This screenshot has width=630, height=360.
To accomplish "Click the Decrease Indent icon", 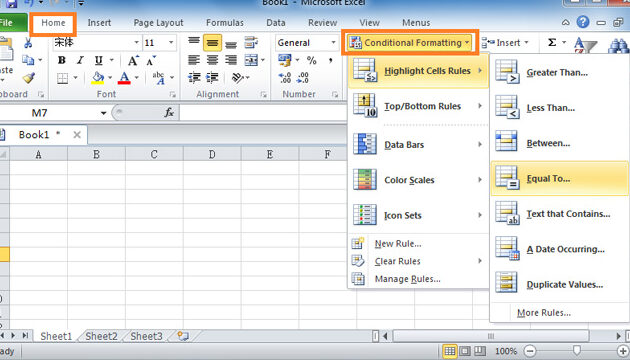I will tap(194, 78).
